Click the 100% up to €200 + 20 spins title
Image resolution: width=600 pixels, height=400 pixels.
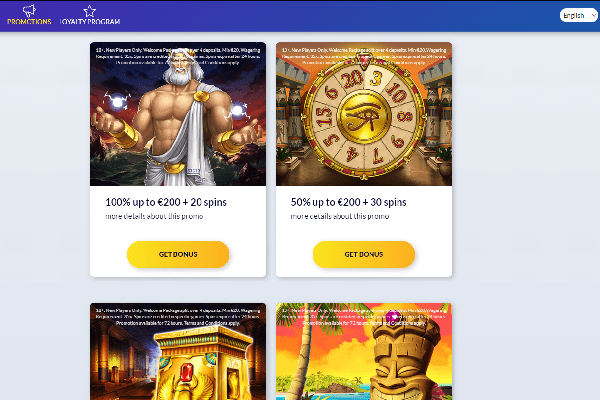(166, 202)
